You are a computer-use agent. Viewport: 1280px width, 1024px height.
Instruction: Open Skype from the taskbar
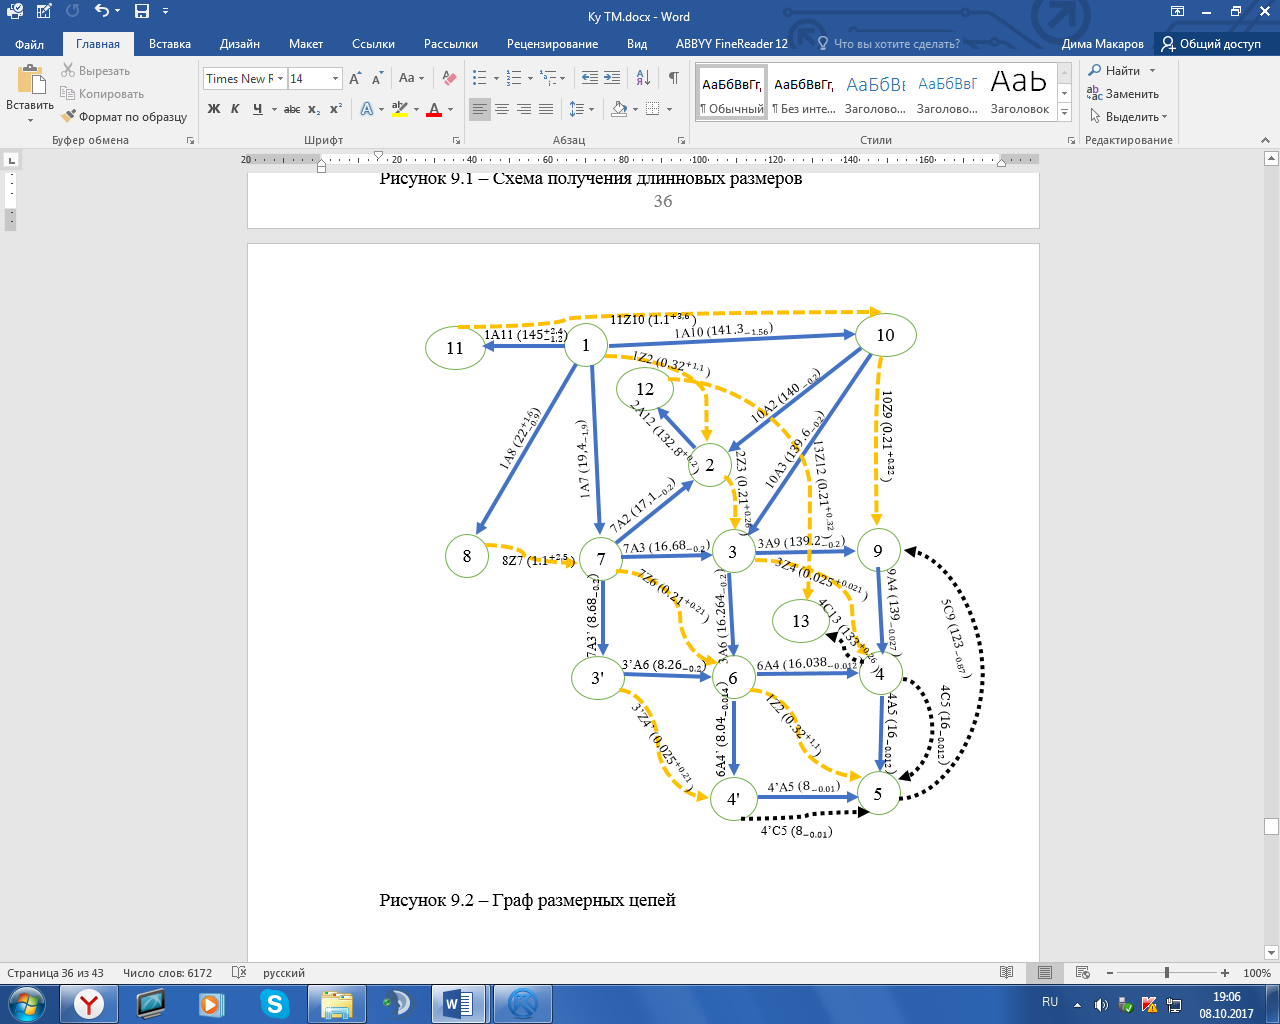274,1003
